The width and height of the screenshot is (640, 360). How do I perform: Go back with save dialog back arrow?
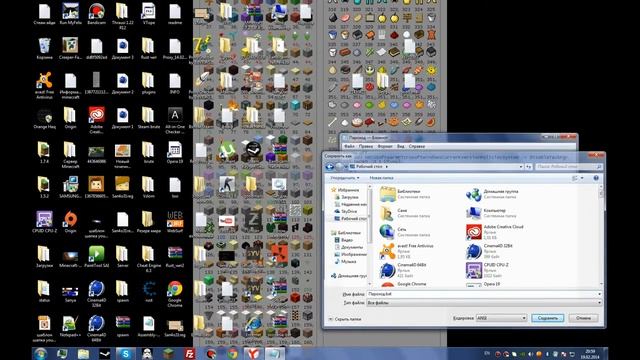(330, 167)
